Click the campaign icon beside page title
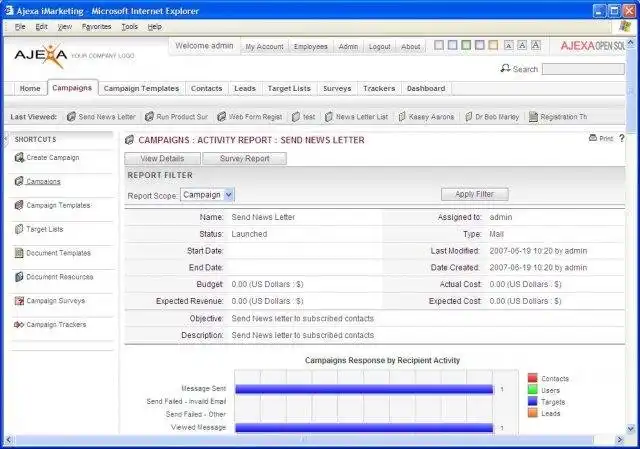 click(x=129, y=140)
